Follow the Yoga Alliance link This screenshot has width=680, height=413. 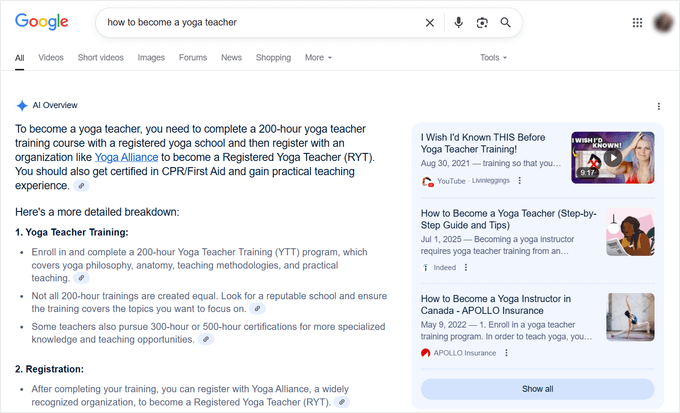126,157
